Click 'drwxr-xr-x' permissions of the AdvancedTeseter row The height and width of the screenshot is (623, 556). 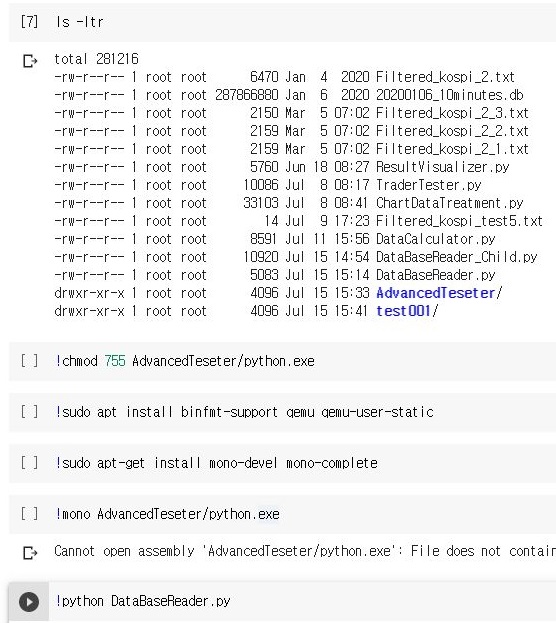[x=89, y=293]
